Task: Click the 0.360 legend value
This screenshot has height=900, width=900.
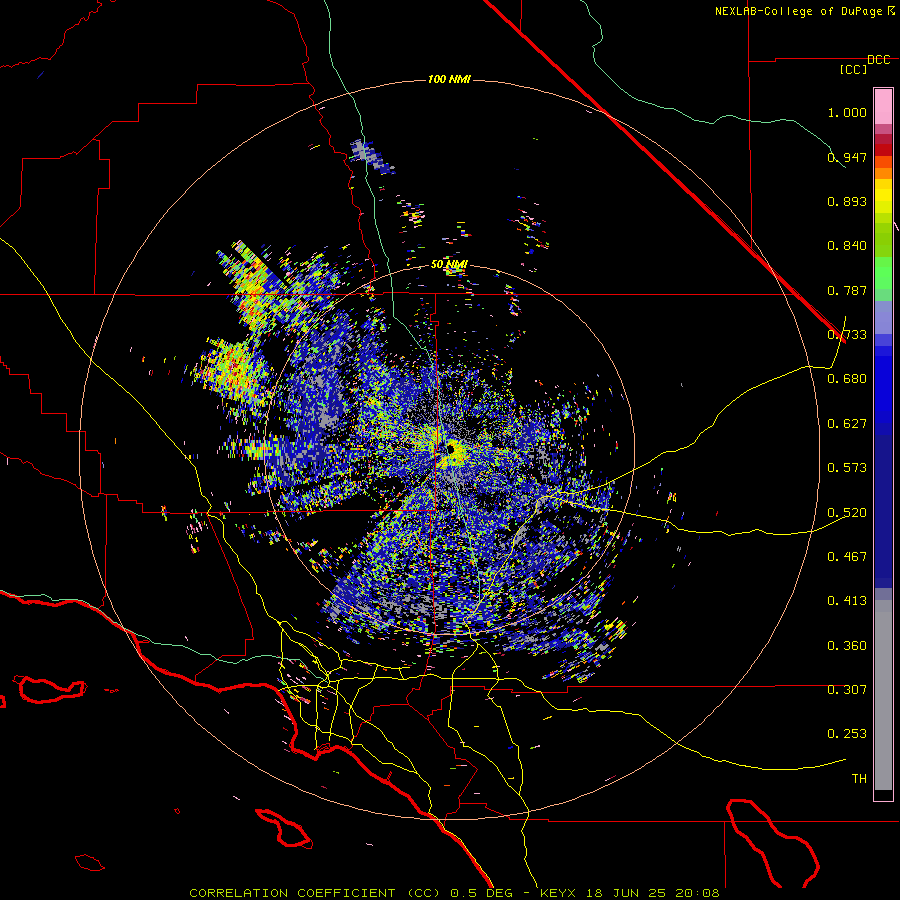Action: [x=847, y=646]
